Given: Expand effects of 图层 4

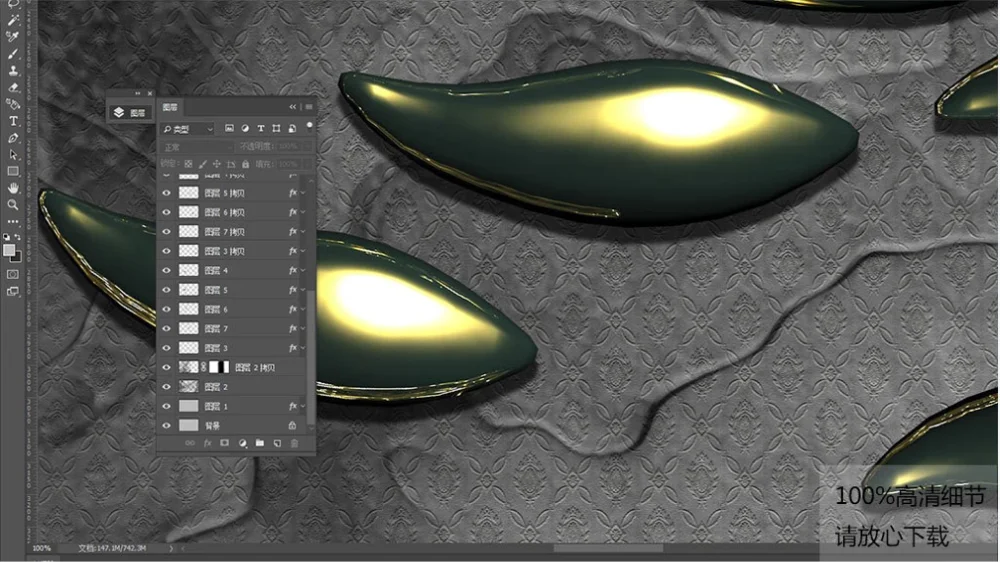Looking at the screenshot, I should [x=303, y=270].
